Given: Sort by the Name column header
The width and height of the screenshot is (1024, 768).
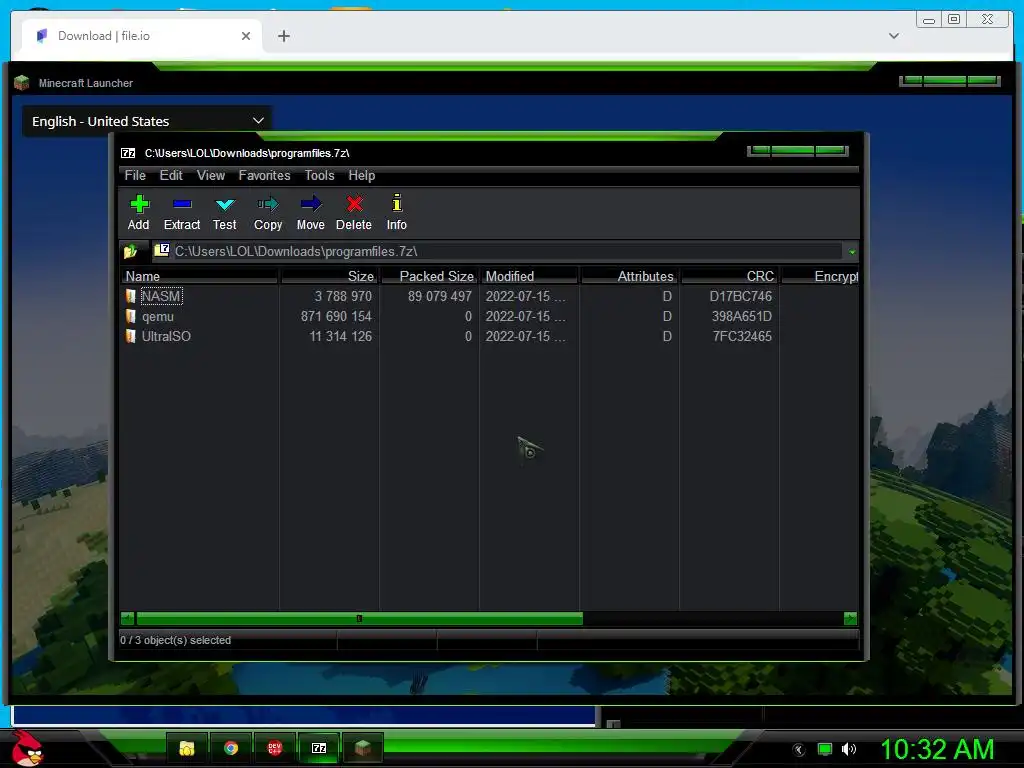Looking at the screenshot, I should pos(199,276).
